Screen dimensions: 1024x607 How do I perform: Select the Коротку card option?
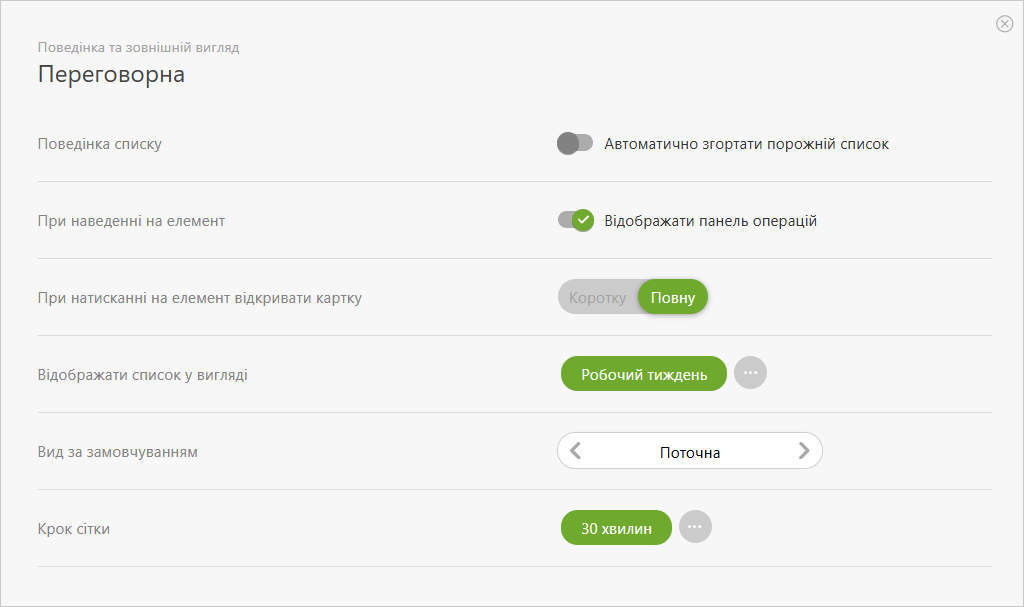pos(598,298)
